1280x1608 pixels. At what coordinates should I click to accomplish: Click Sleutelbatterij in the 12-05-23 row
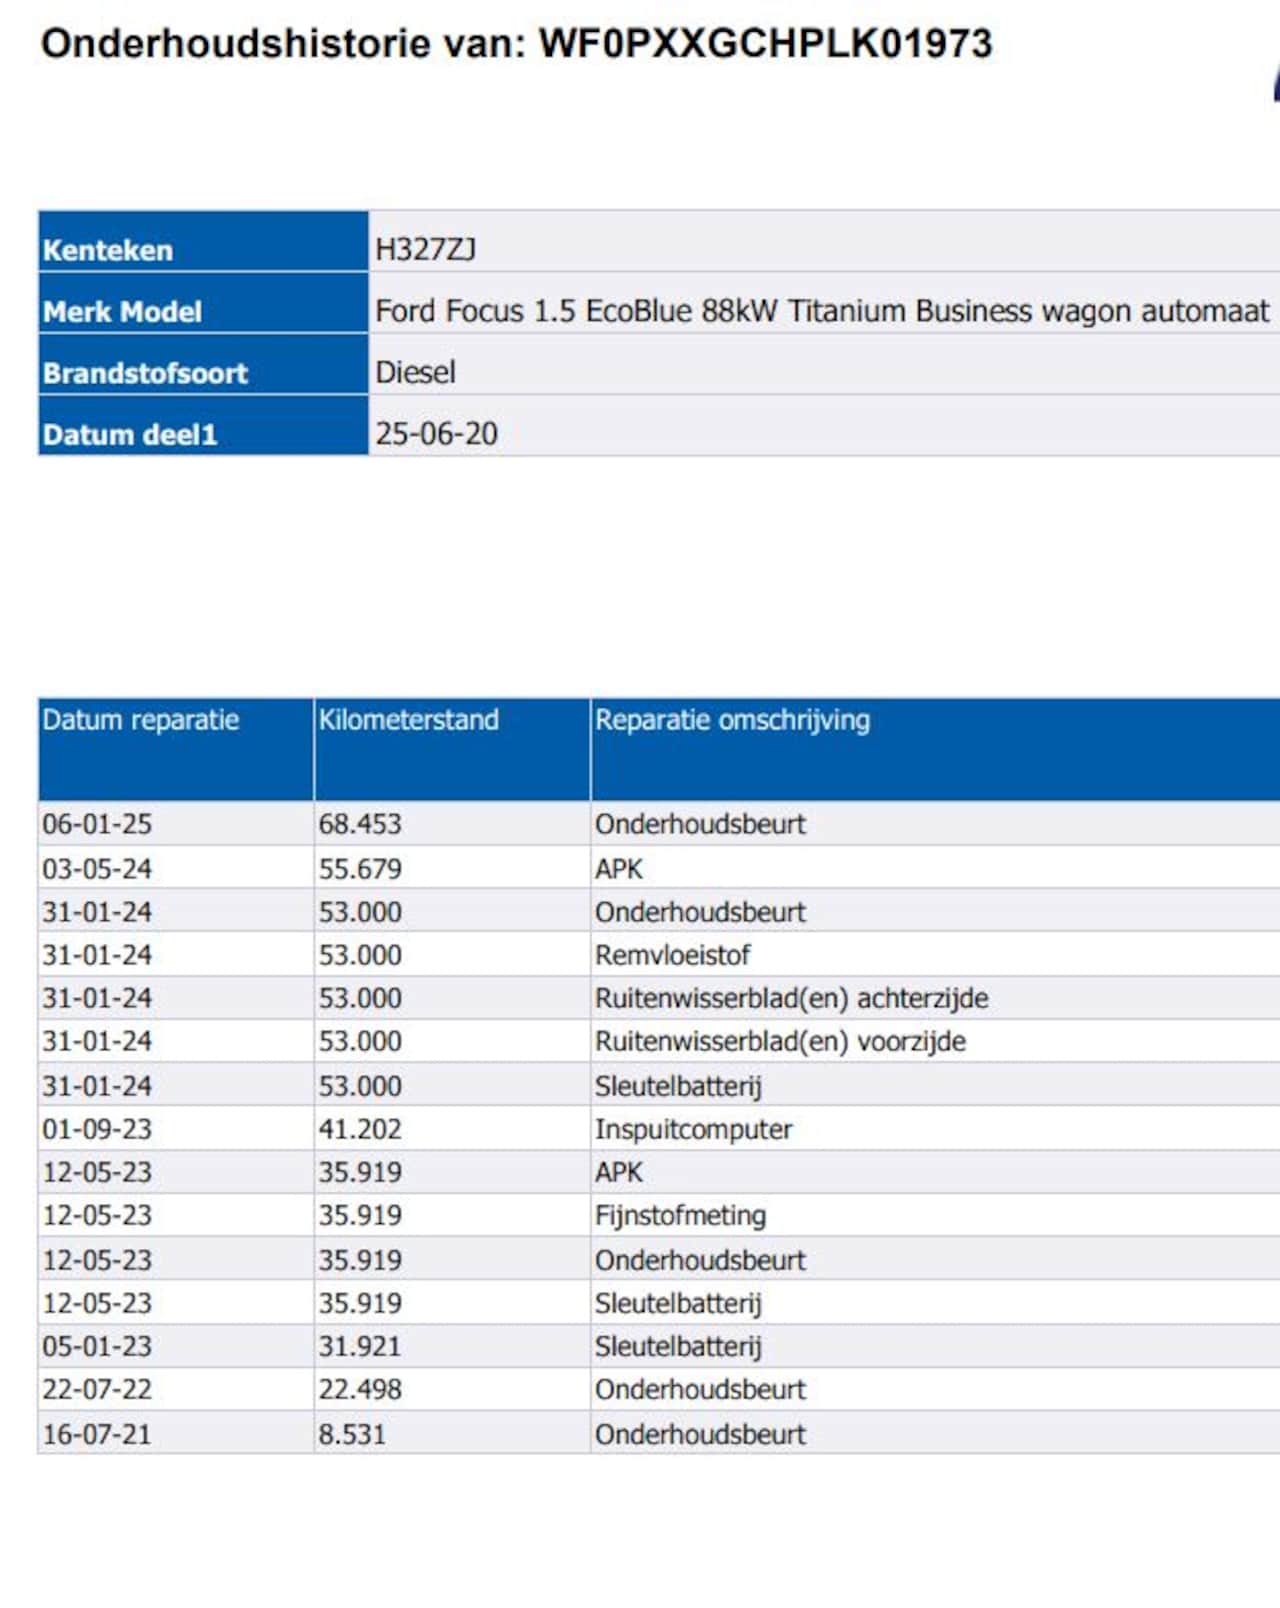click(x=678, y=1304)
